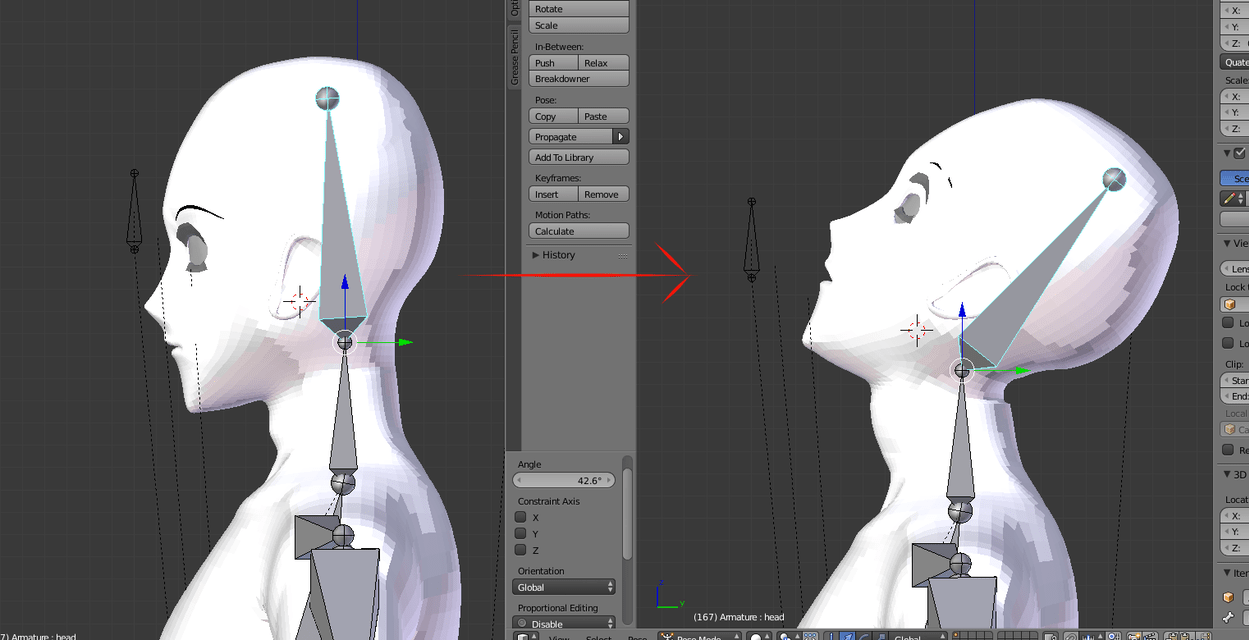The height and width of the screenshot is (640, 1249).
Task: Select the scale manipulator icon
Action: click(881, 634)
